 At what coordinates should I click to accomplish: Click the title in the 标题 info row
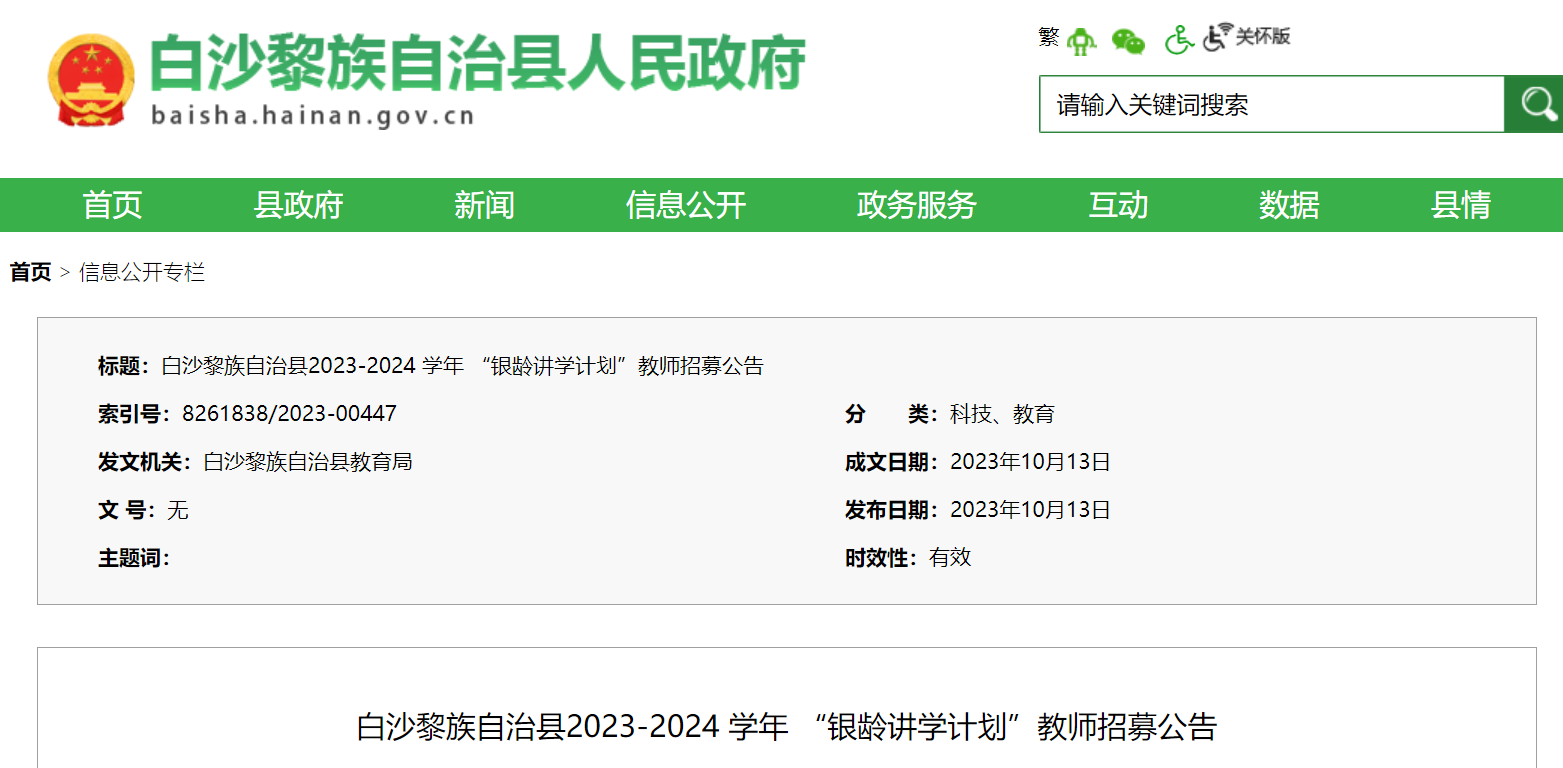click(462, 365)
